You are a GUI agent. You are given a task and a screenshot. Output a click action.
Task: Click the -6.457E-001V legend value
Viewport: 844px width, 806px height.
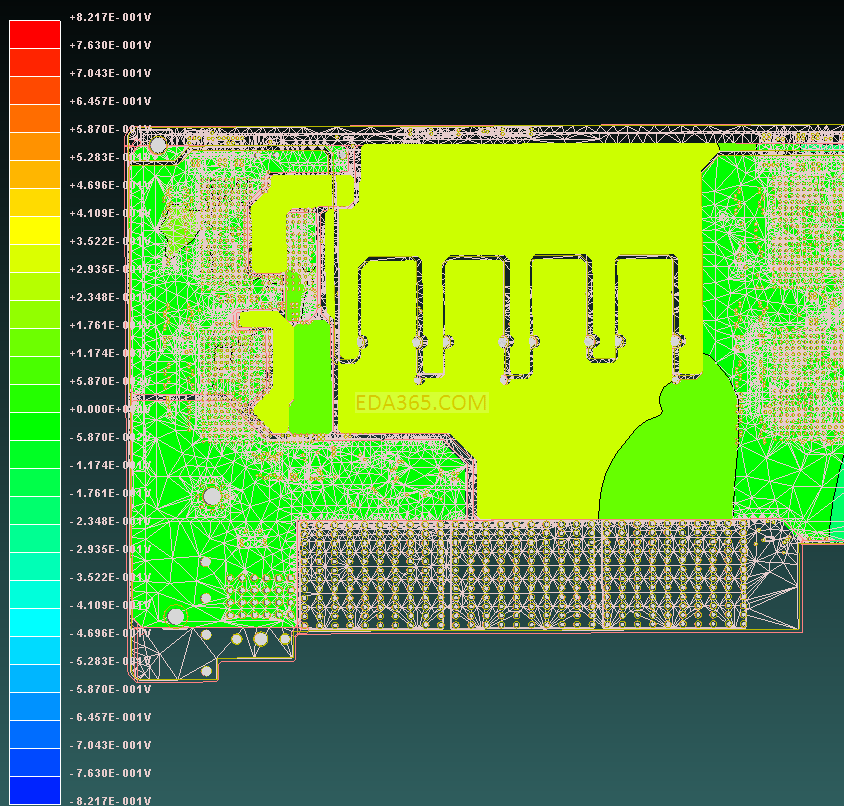(x=110, y=717)
